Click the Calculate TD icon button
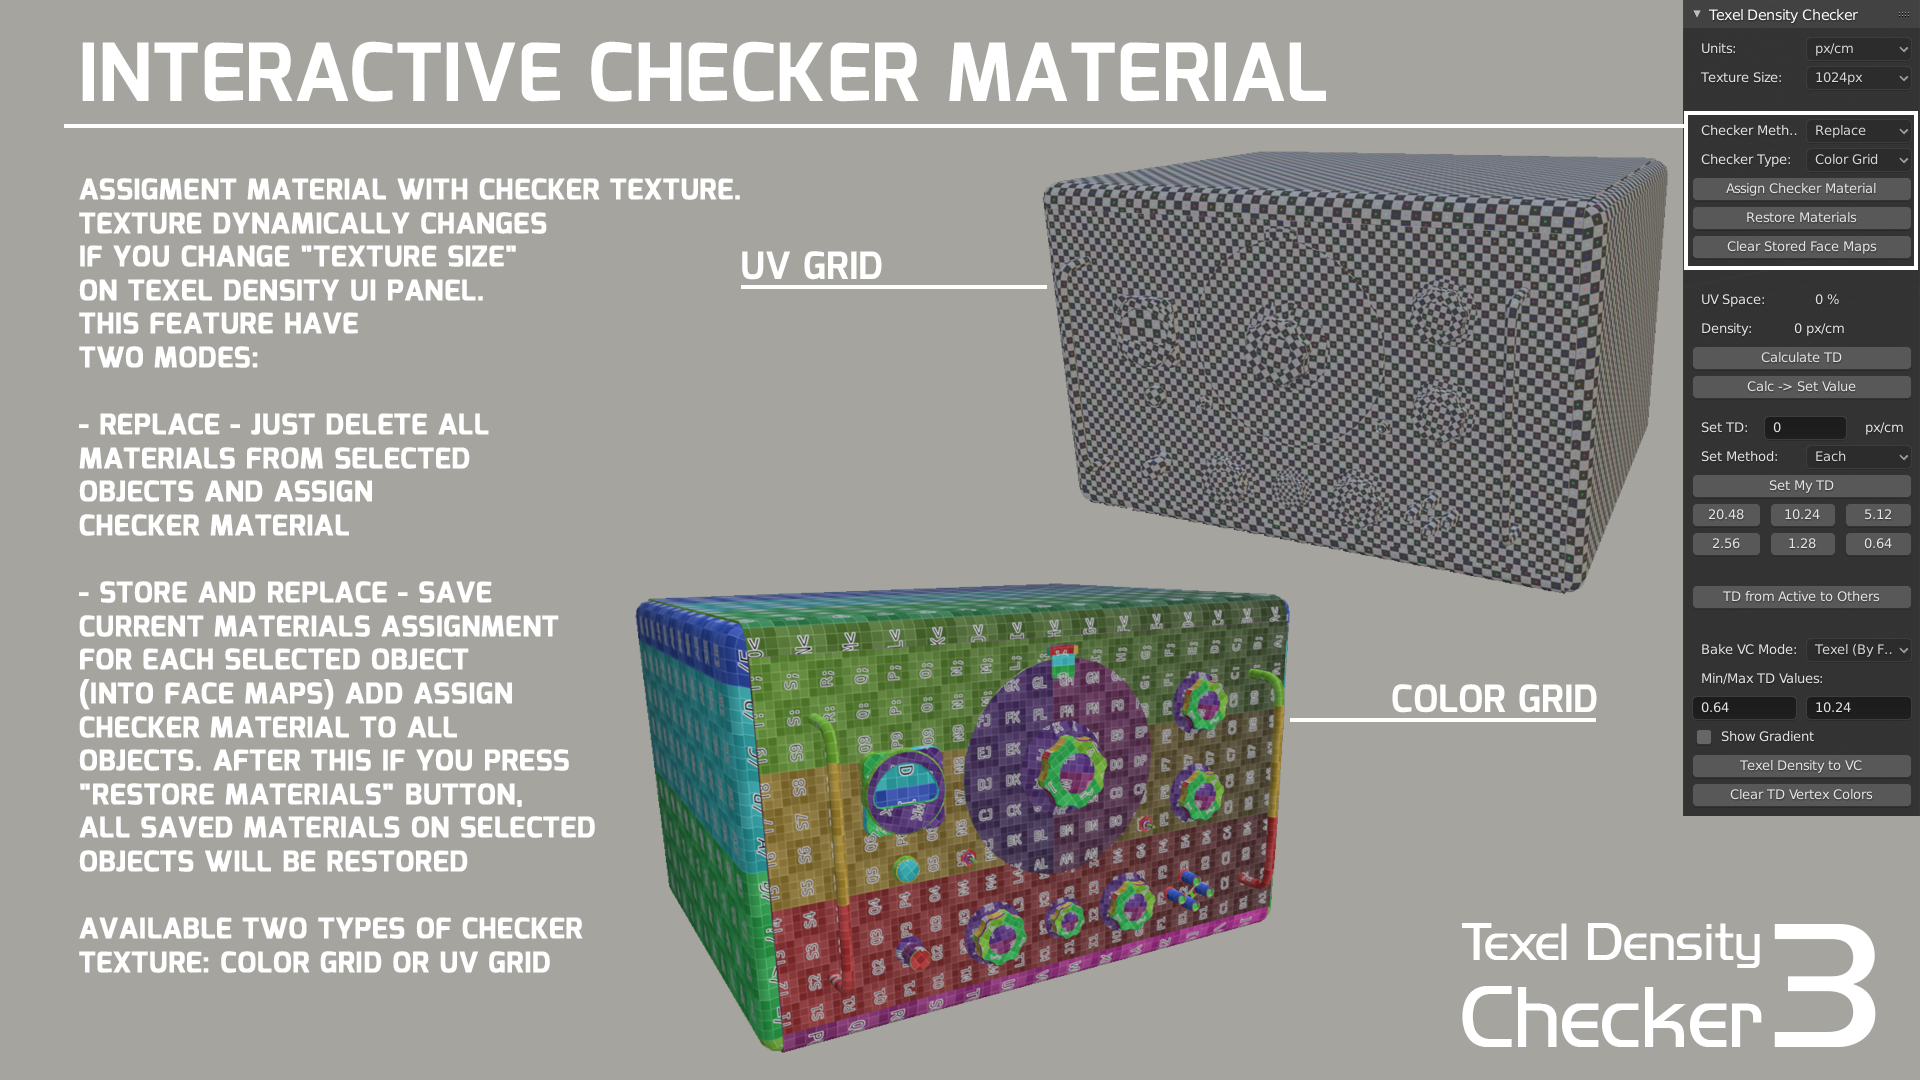This screenshot has width=1920, height=1080. [1800, 356]
